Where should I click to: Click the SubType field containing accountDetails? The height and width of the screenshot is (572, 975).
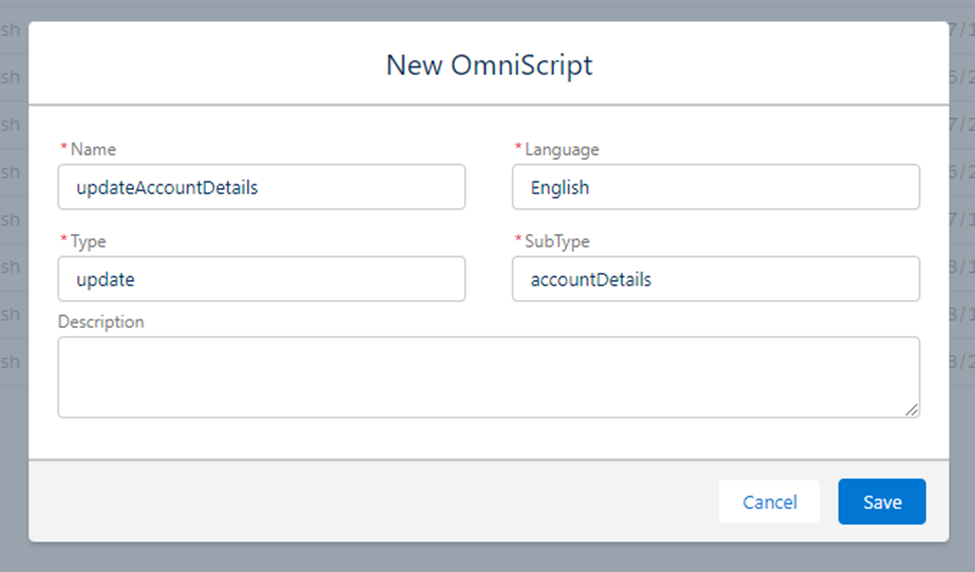(x=716, y=279)
